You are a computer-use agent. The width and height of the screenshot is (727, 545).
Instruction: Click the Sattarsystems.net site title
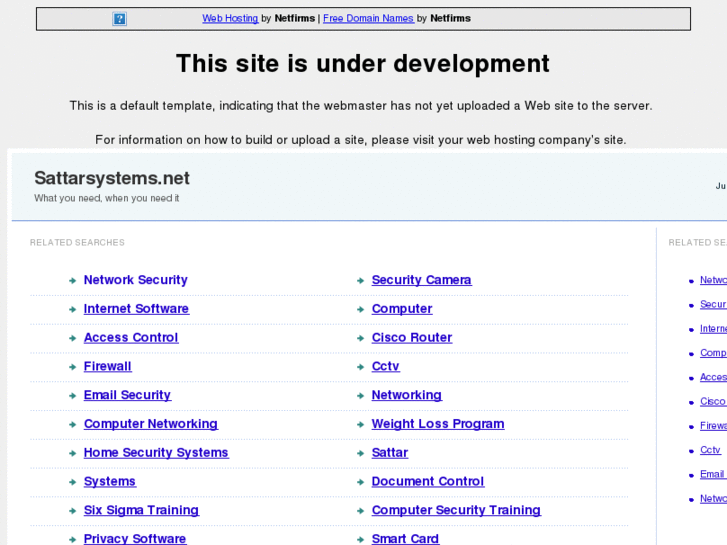112,178
